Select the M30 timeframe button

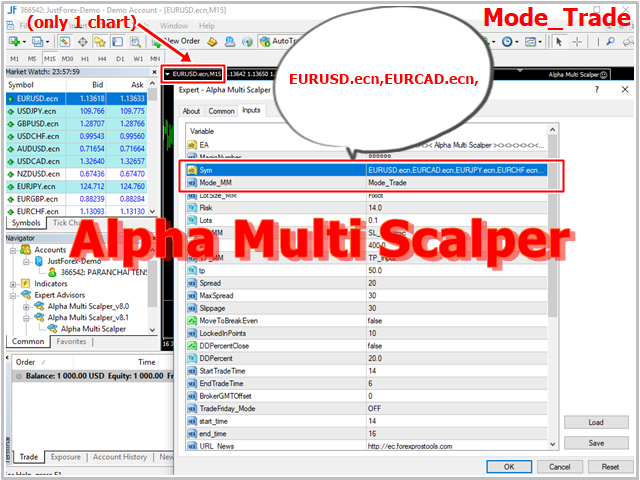click(67, 59)
